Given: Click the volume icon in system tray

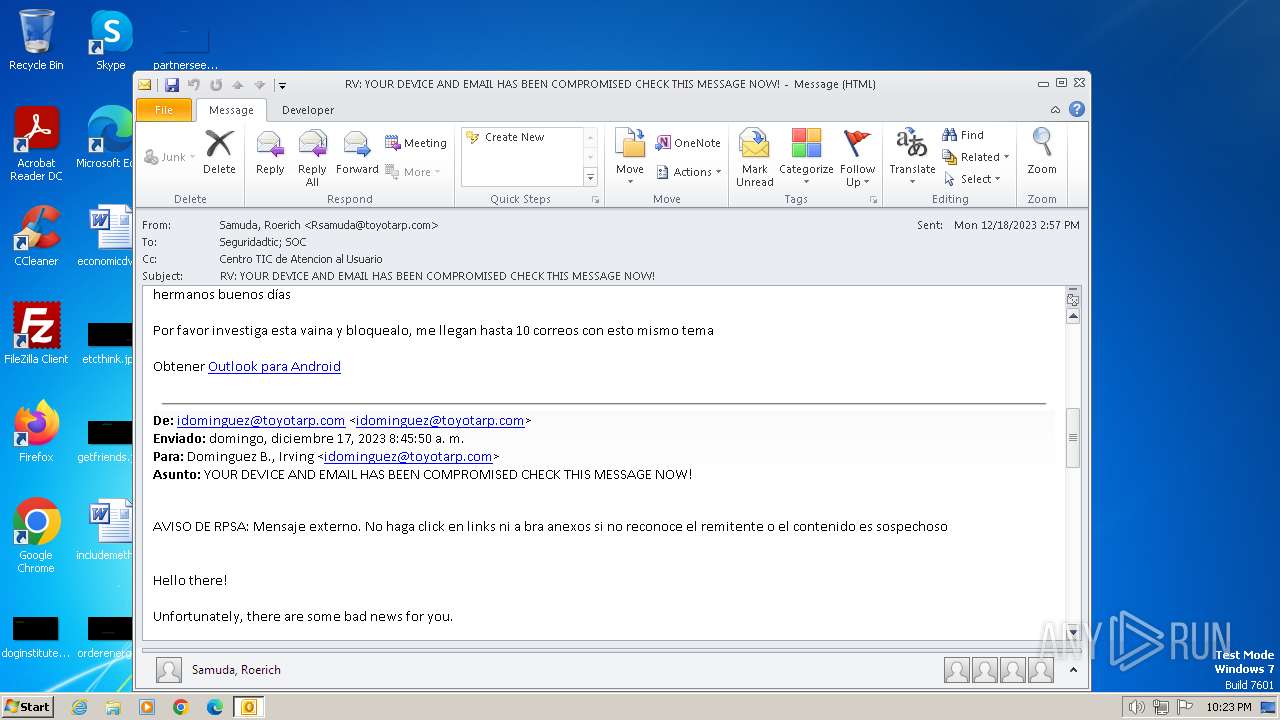Looking at the screenshot, I should [x=1136, y=707].
